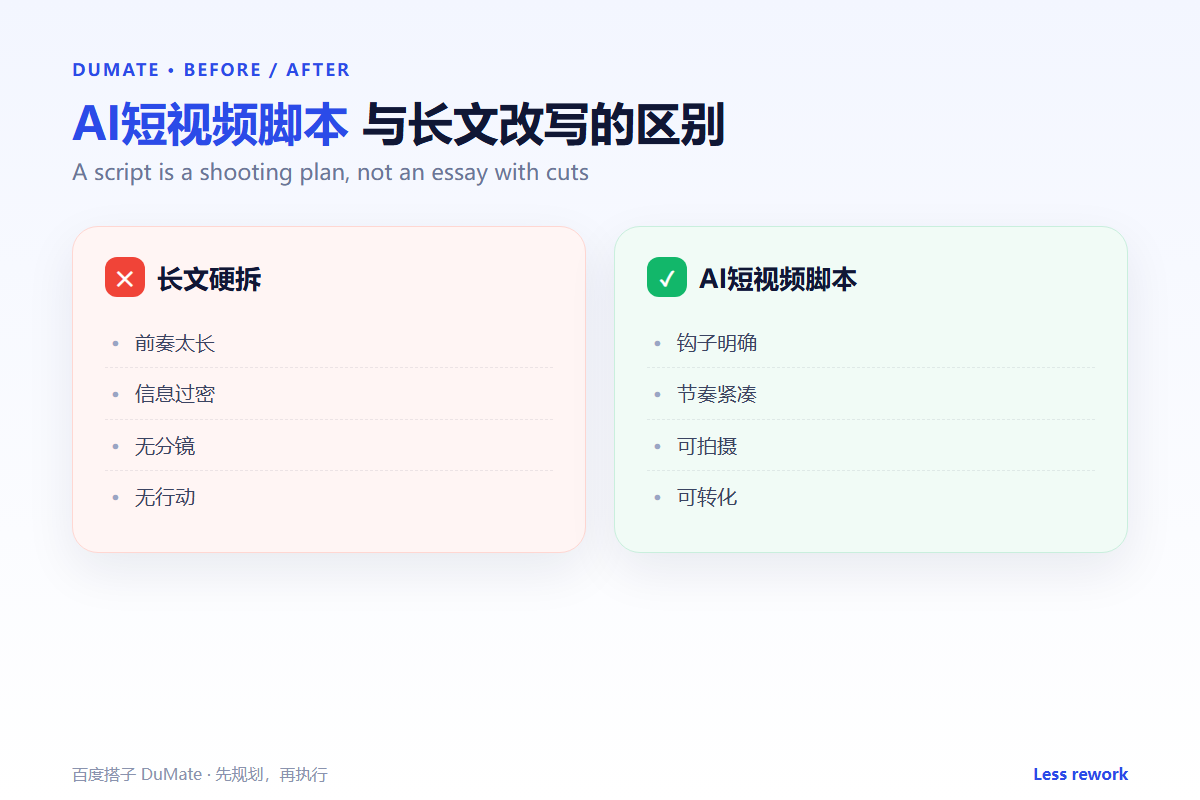Select the green card heading AI短视频脚本
Viewport: 1200px width, 800px height.
coord(778,279)
